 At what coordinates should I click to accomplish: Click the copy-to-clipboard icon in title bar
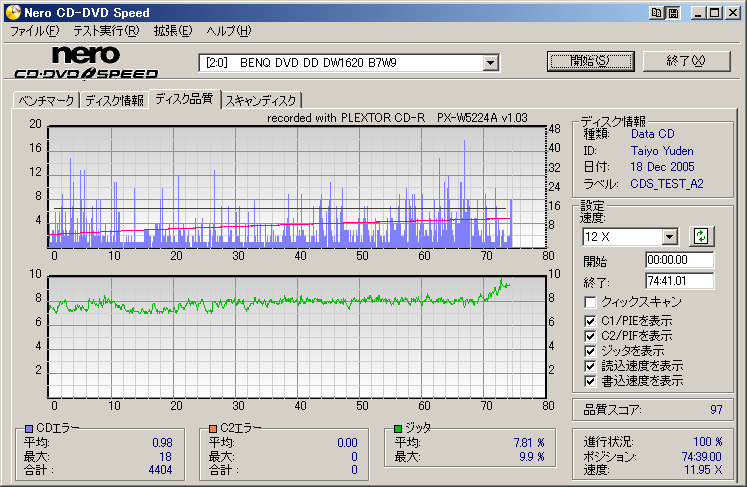pyautogui.click(x=656, y=12)
